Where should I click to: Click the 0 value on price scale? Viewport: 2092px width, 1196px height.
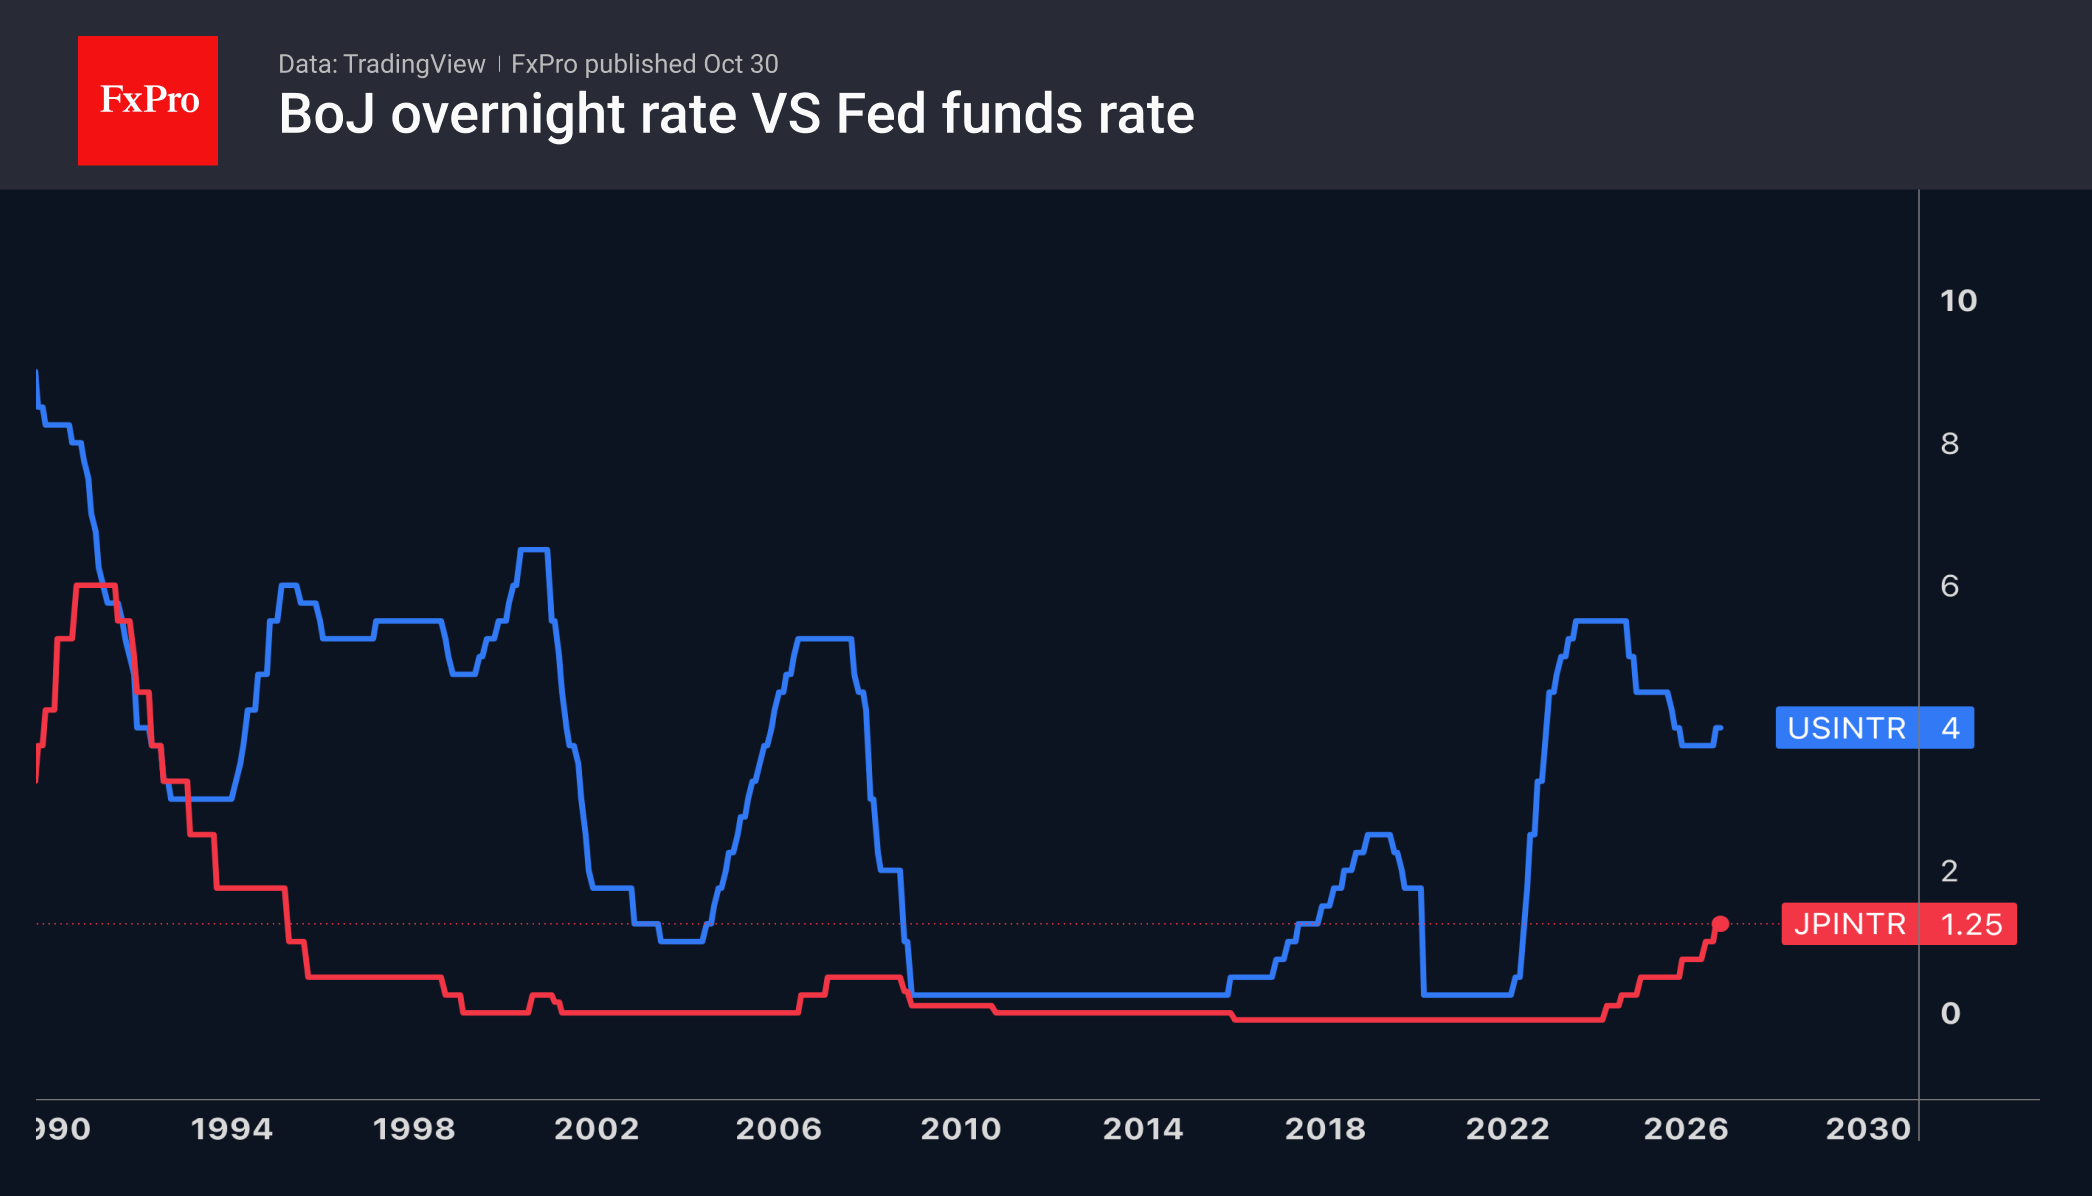tap(1950, 1014)
